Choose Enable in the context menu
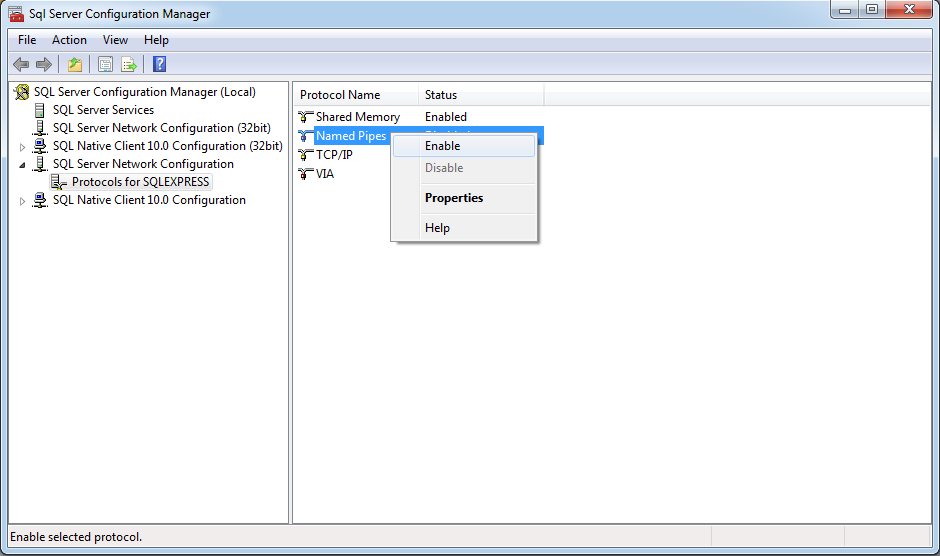This screenshot has height=556, width=940. tap(464, 146)
